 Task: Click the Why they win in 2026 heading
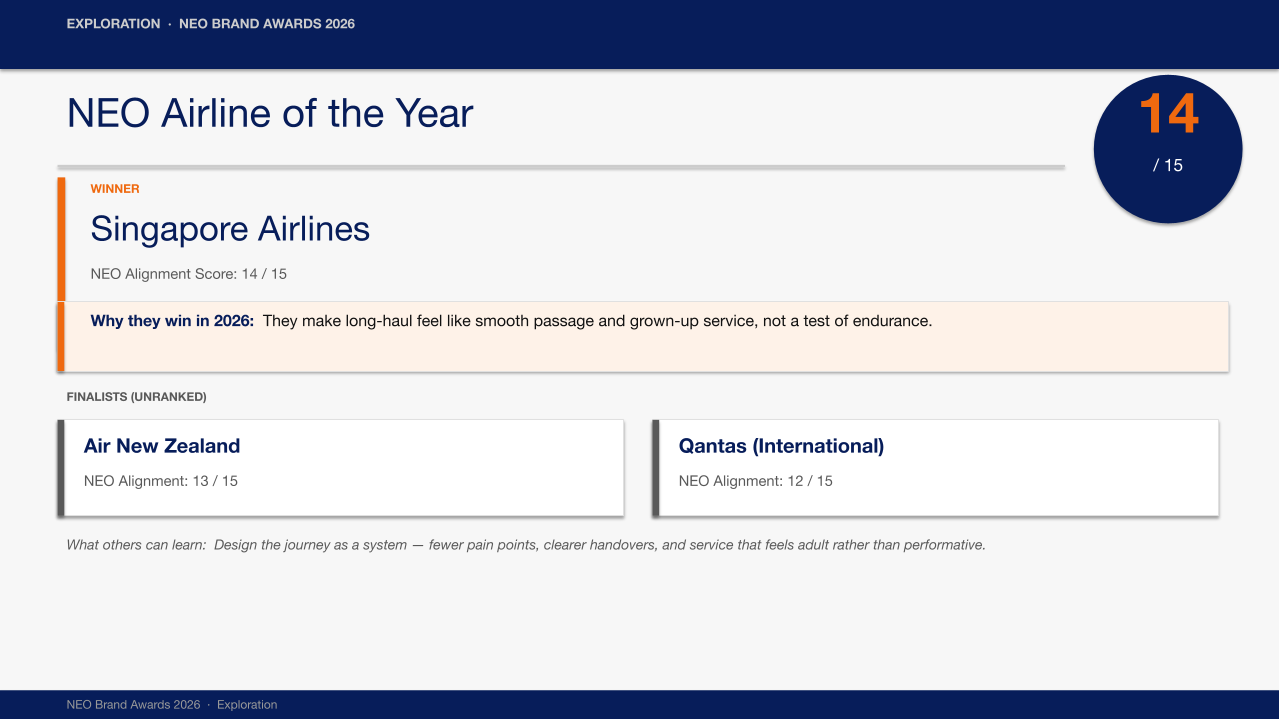(x=172, y=322)
